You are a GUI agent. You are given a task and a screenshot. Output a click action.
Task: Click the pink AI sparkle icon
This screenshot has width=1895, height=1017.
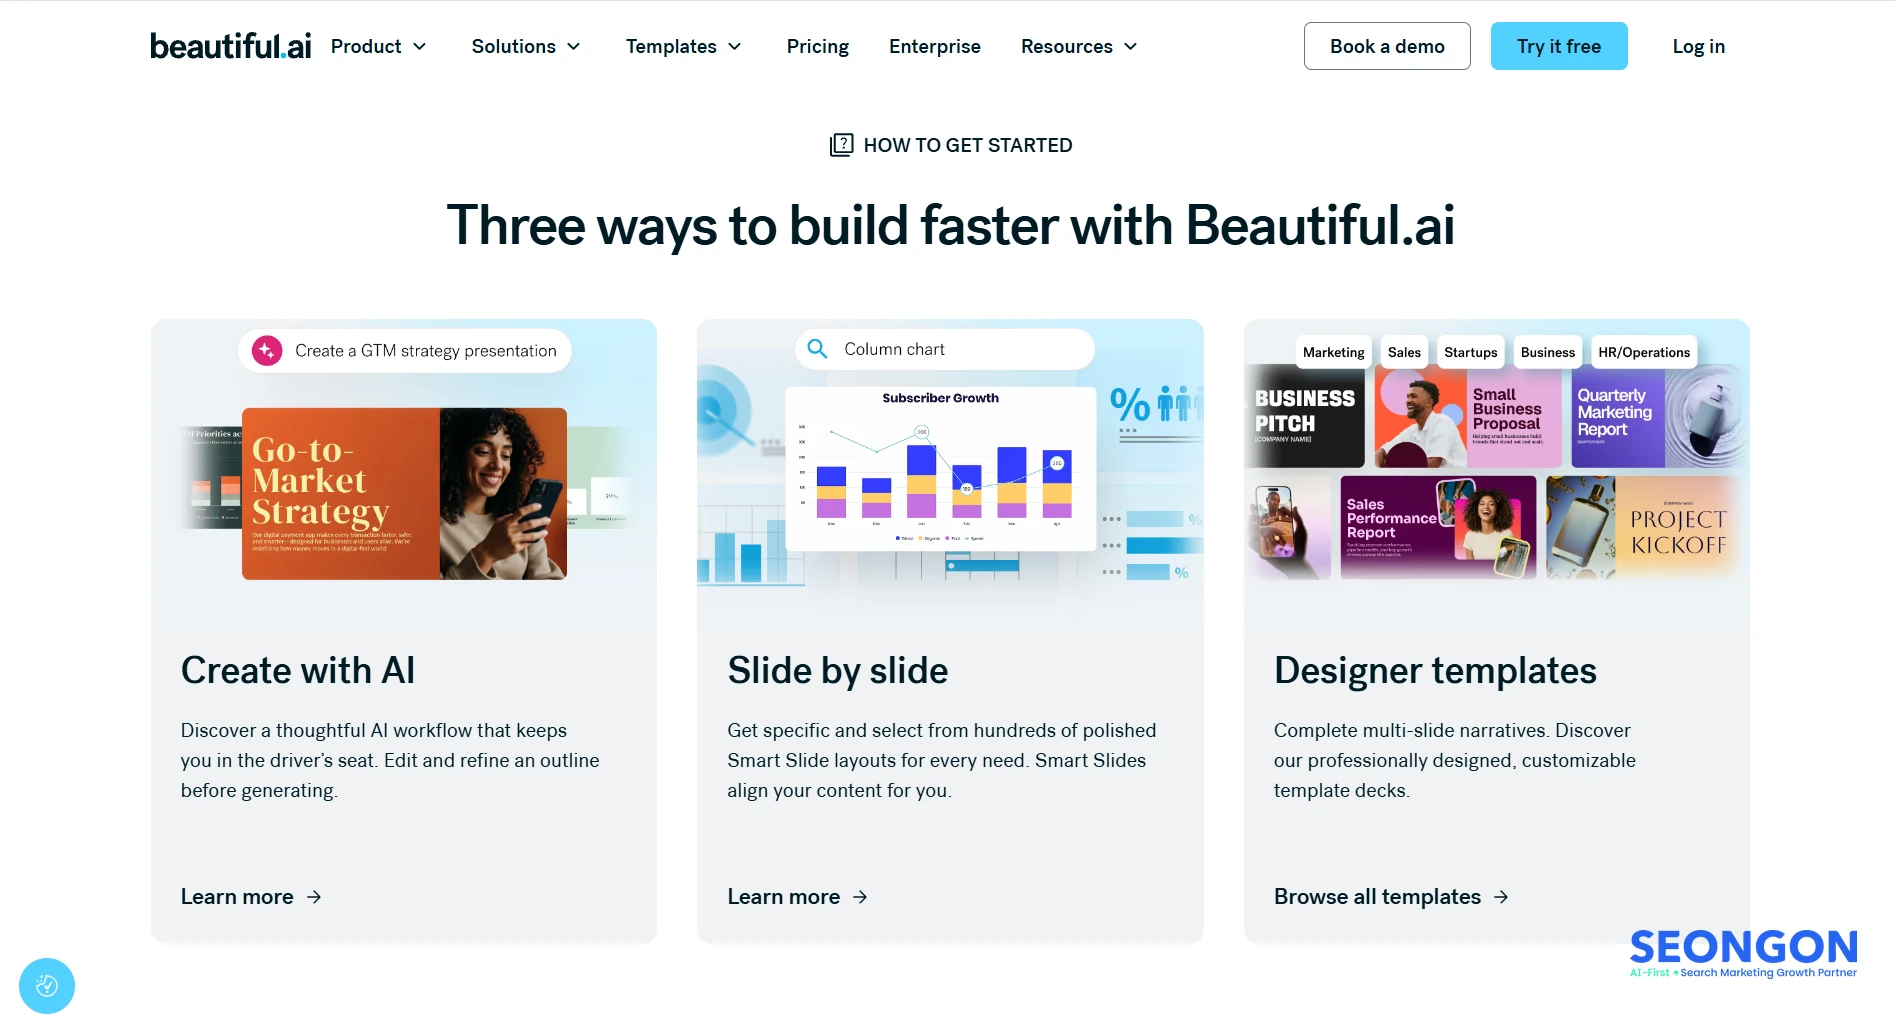267,351
